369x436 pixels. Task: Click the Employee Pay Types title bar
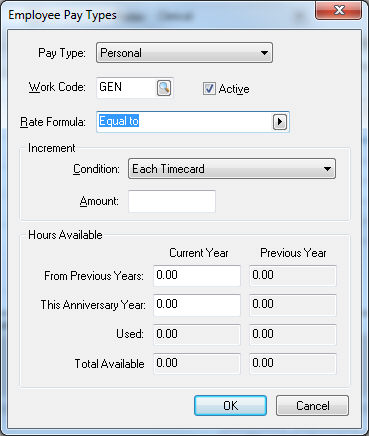point(160,15)
